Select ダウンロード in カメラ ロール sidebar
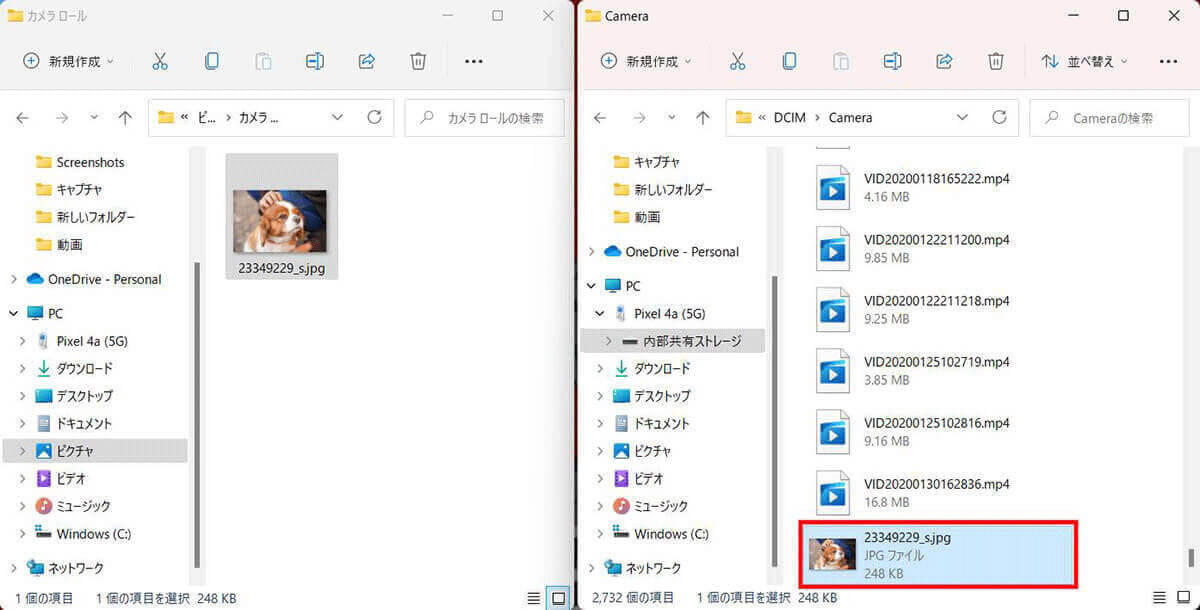1200x610 pixels. tap(84, 368)
